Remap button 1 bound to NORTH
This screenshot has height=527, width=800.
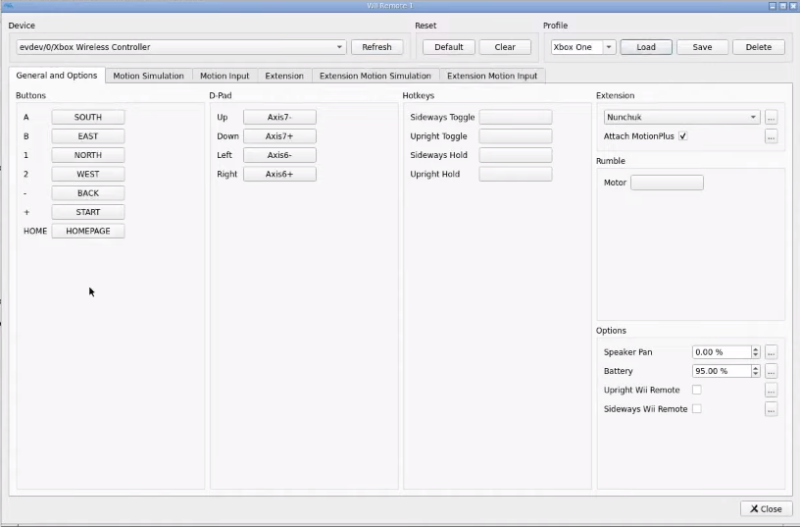88,155
